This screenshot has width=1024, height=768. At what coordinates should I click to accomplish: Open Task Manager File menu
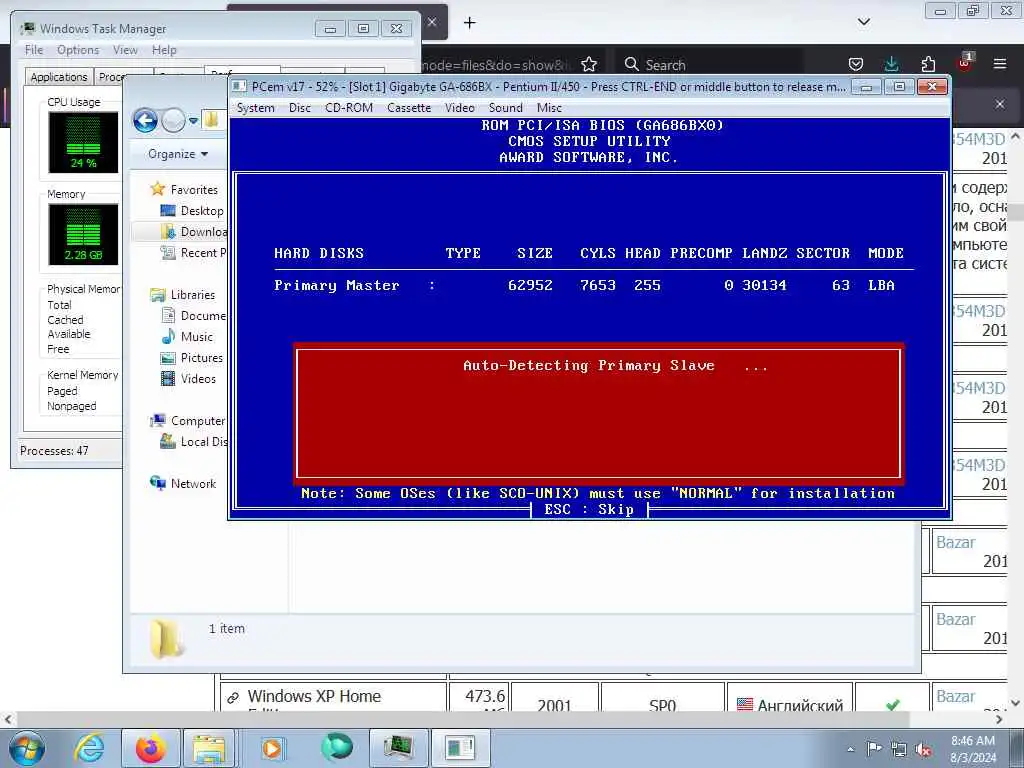pyautogui.click(x=34, y=50)
